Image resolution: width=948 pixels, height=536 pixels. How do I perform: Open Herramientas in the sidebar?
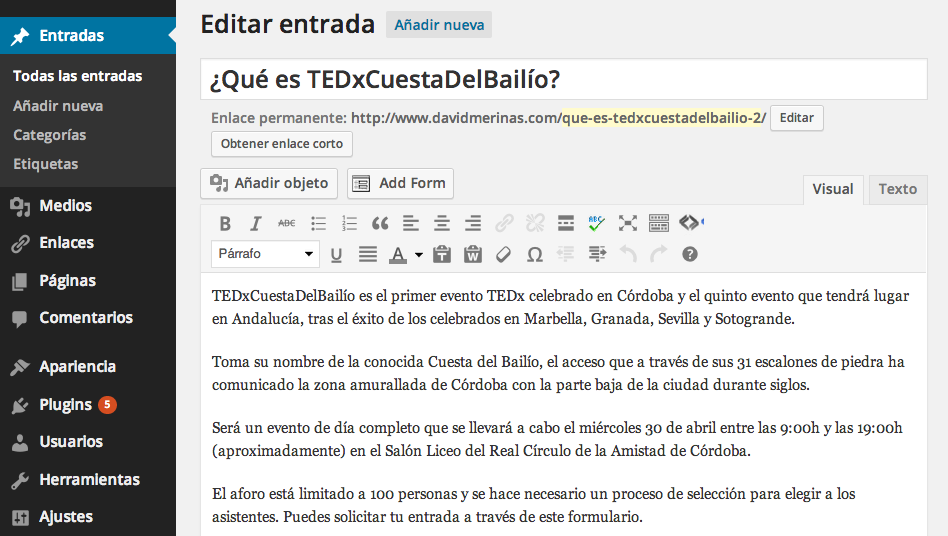coord(88,479)
